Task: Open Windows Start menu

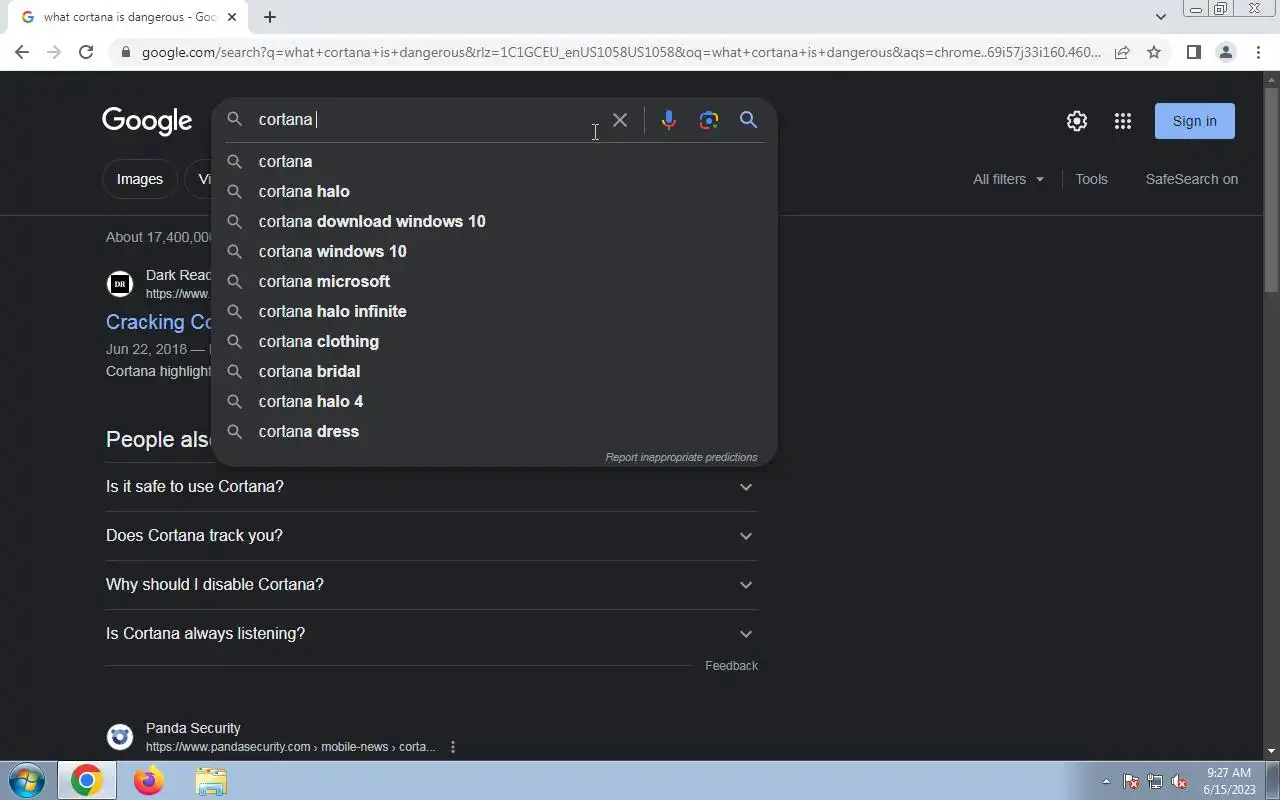Action: (25, 781)
